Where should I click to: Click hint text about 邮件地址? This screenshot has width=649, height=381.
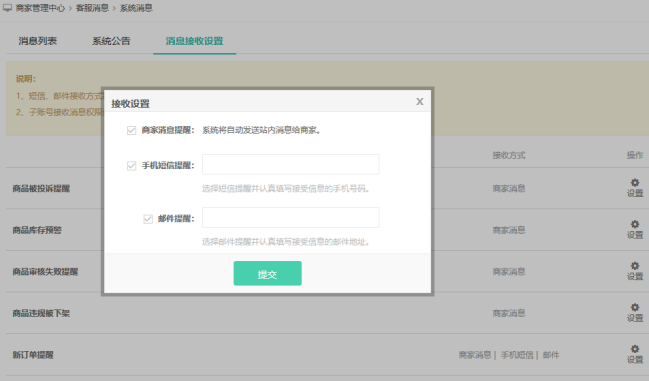pos(286,242)
